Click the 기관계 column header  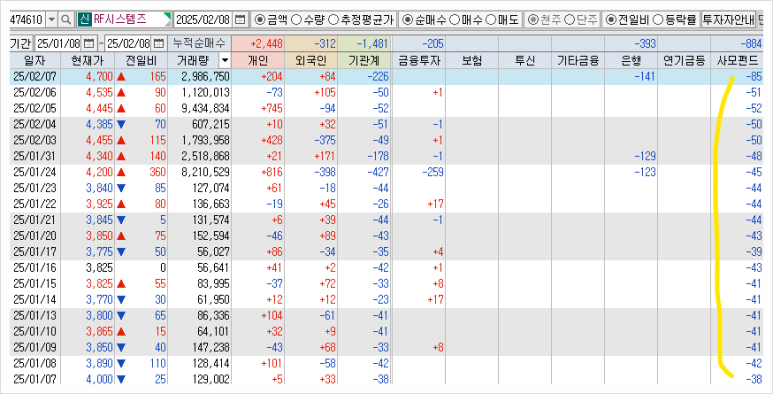point(364,61)
